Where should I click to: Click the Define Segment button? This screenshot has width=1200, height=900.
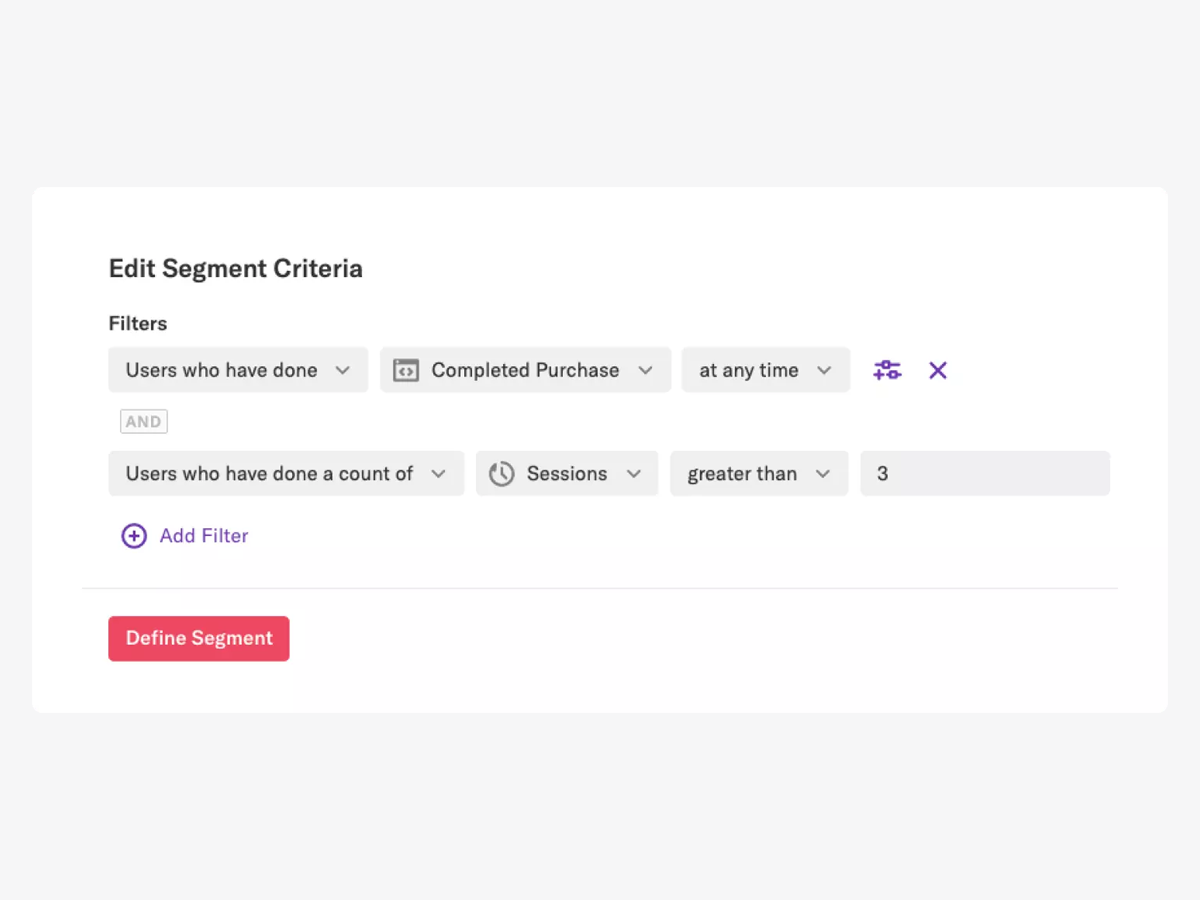tap(198, 638)
